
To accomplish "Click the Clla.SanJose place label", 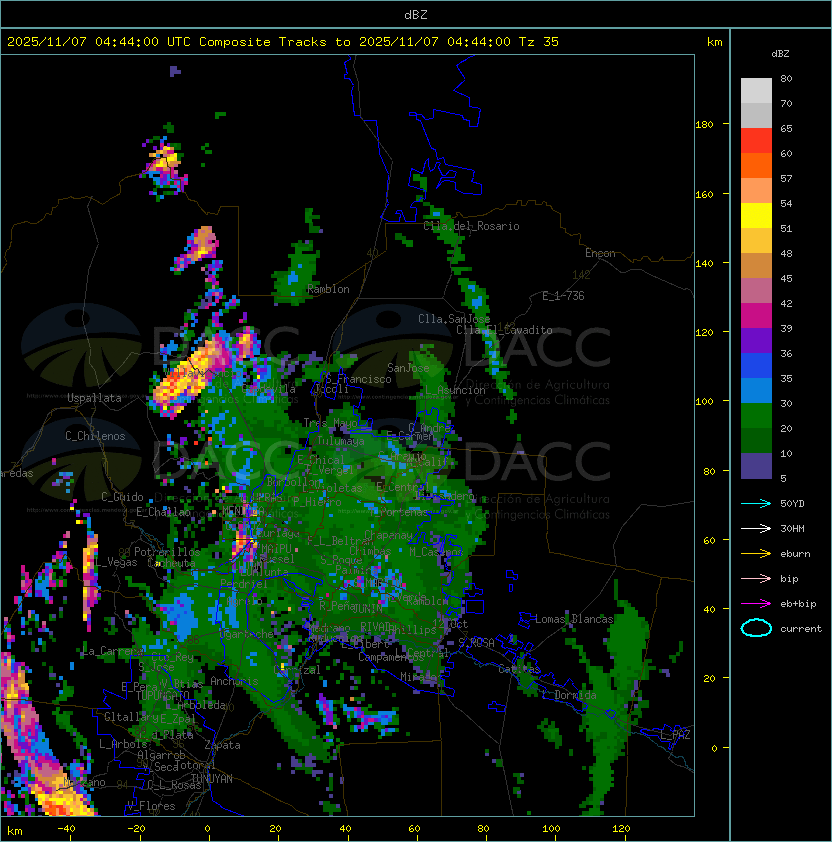I will pos(454,319).
